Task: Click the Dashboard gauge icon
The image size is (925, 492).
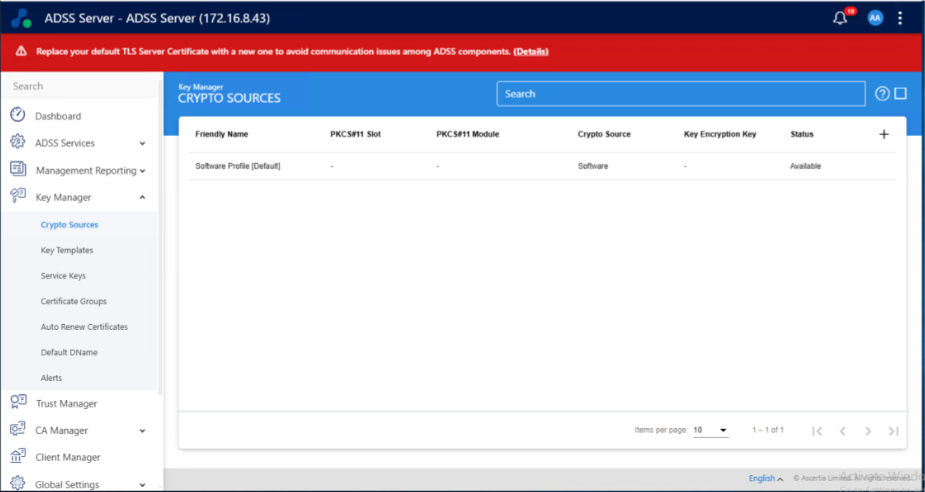Action: click(18, 116)
